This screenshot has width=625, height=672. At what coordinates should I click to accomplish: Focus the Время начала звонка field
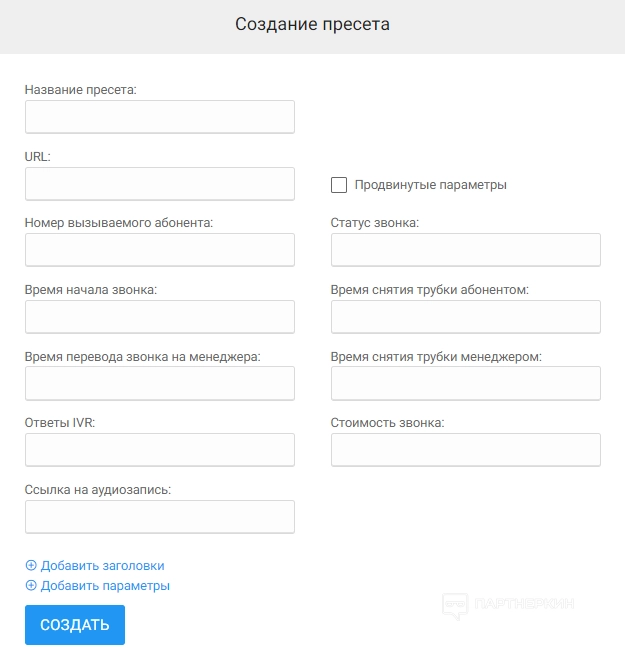coord(160,317)
